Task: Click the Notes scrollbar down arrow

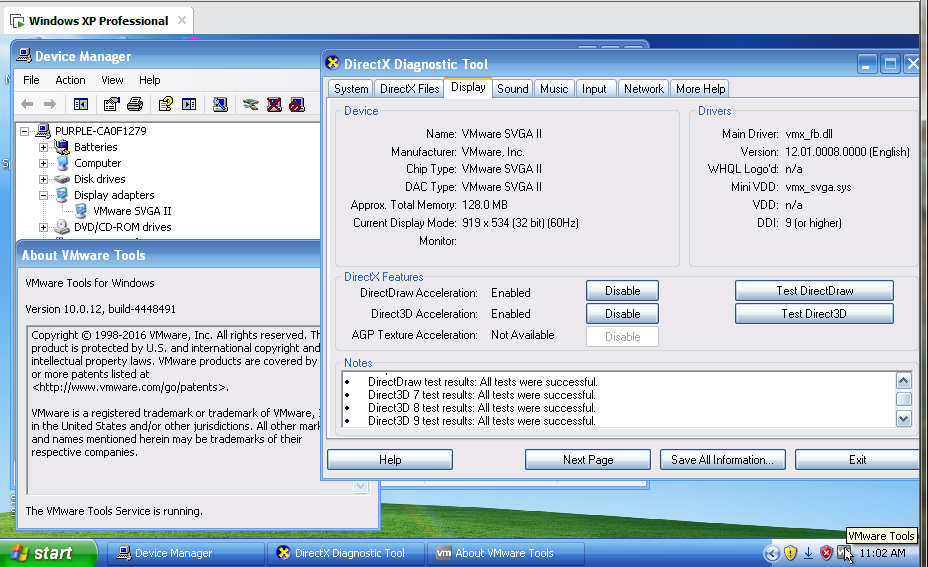Action: coord(903,419)
